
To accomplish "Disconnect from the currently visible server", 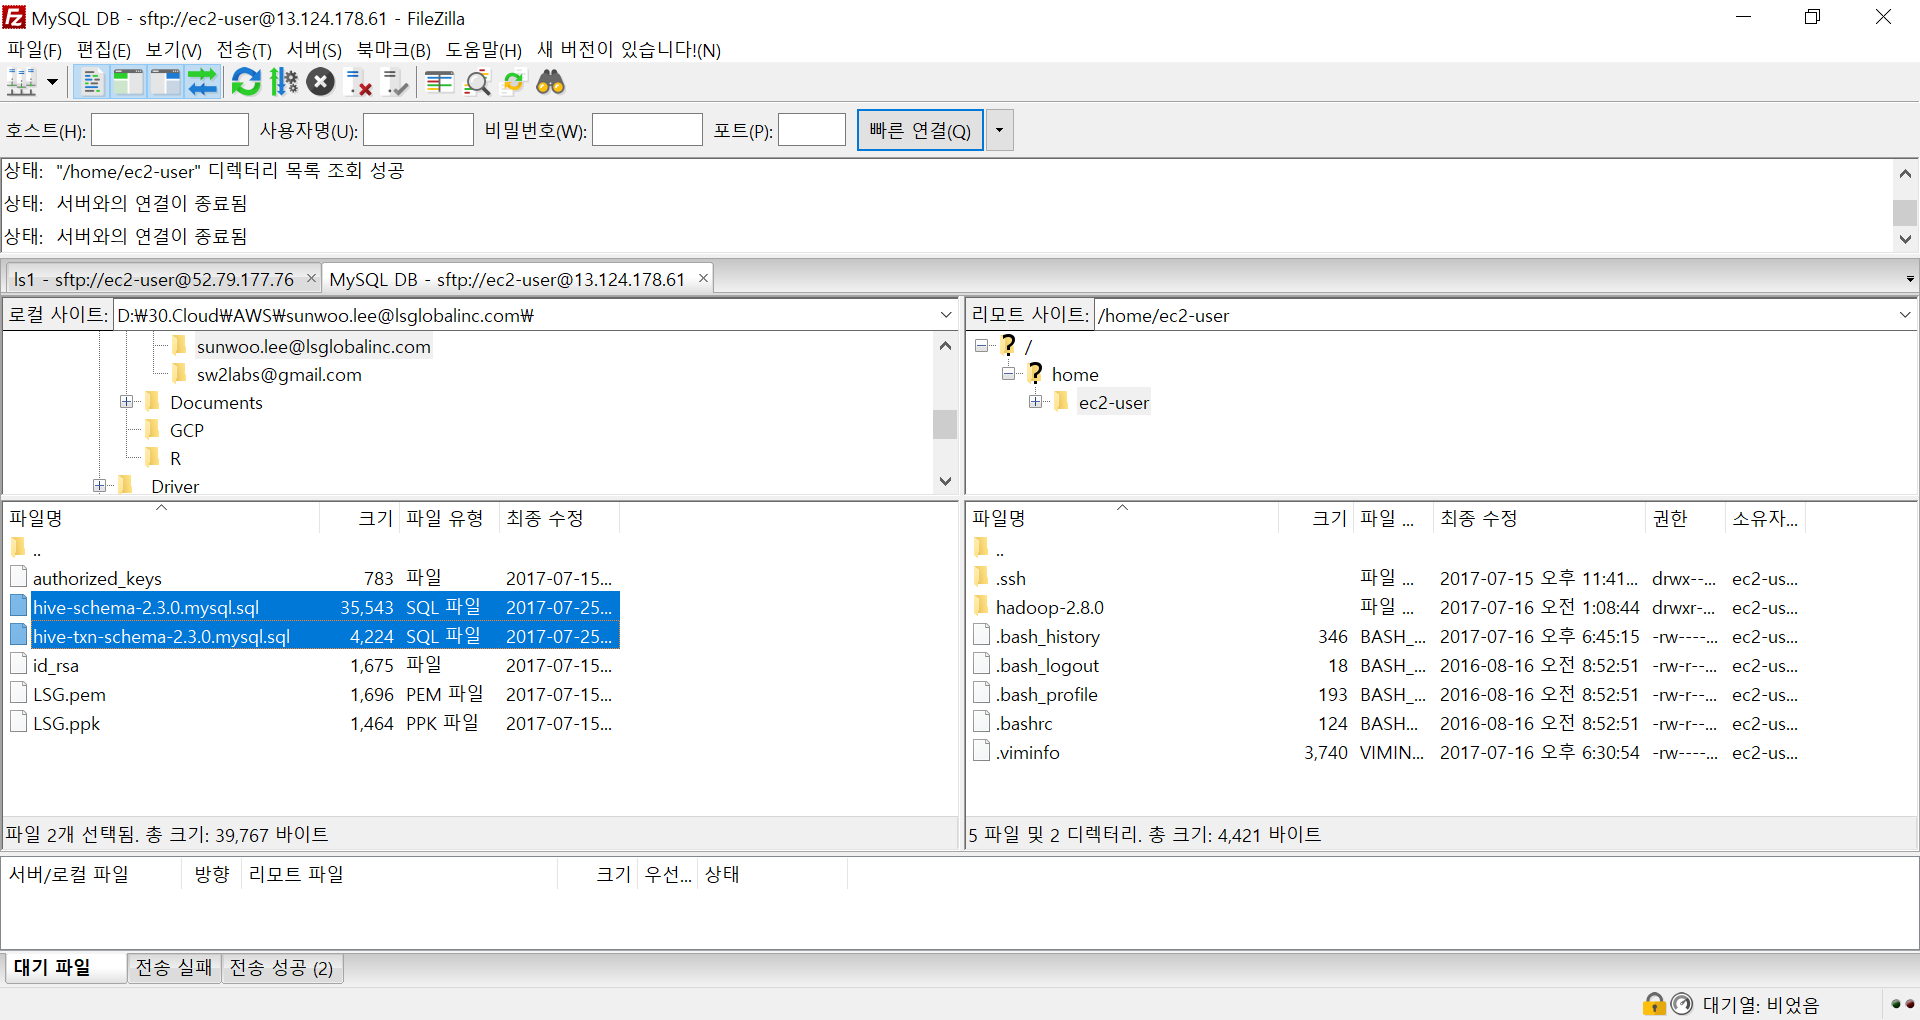I will (x=358, y=82).
